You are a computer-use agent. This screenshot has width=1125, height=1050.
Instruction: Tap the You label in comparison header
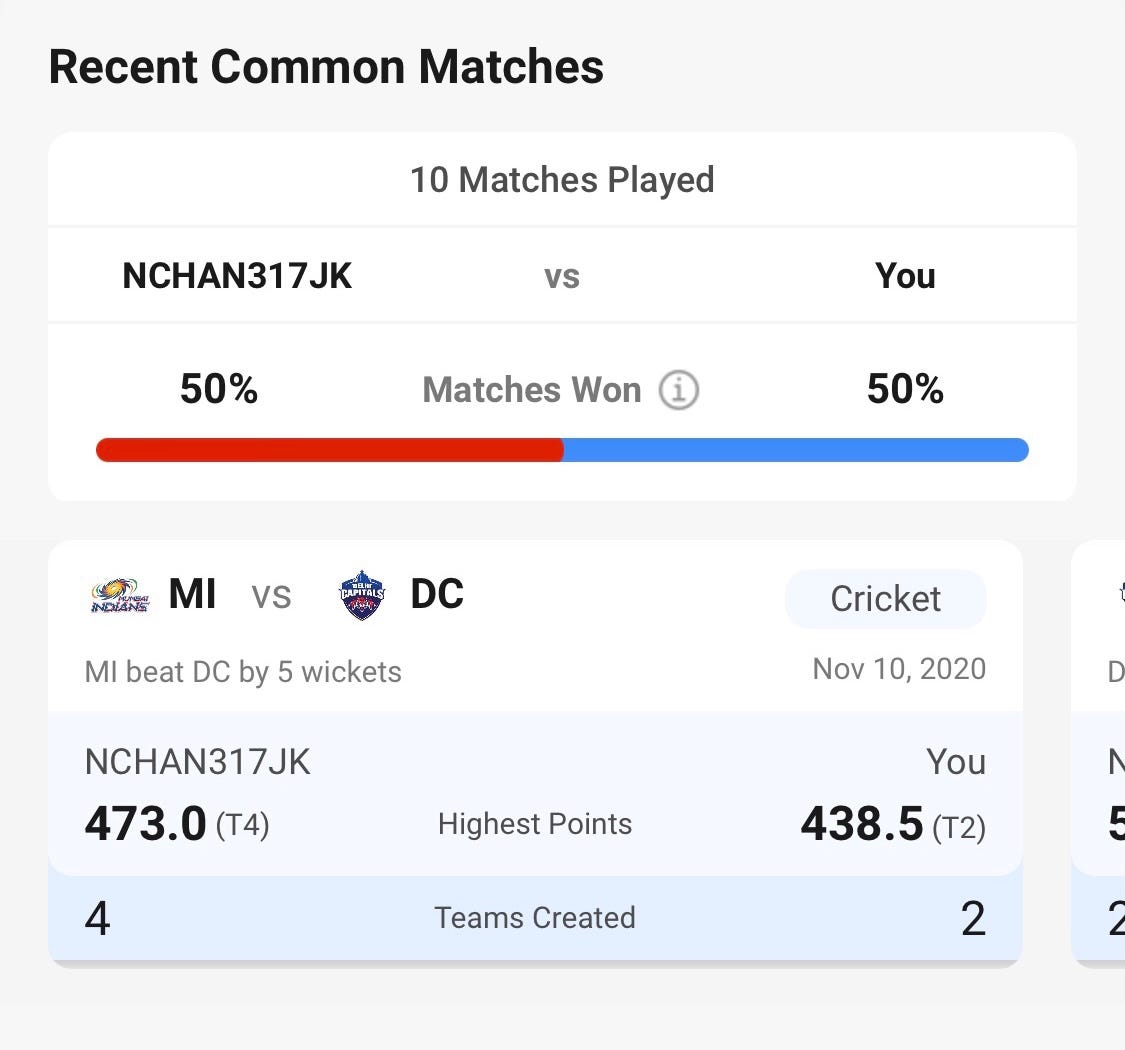905,276
